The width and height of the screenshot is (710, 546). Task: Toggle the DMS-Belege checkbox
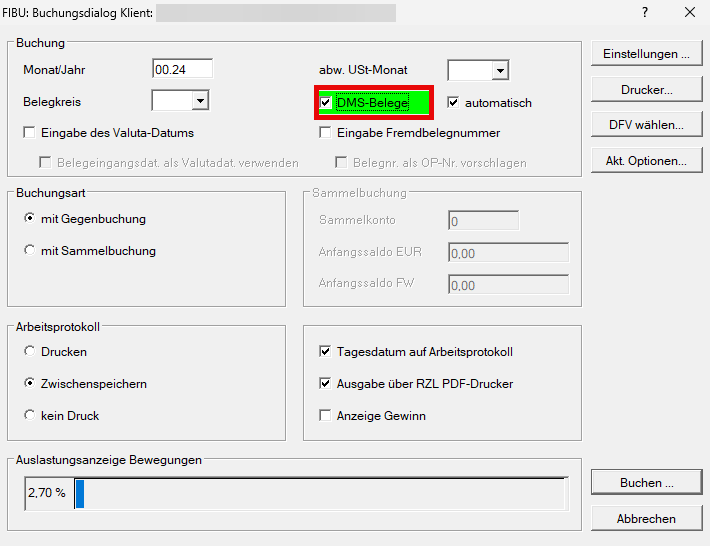point(326,102)
